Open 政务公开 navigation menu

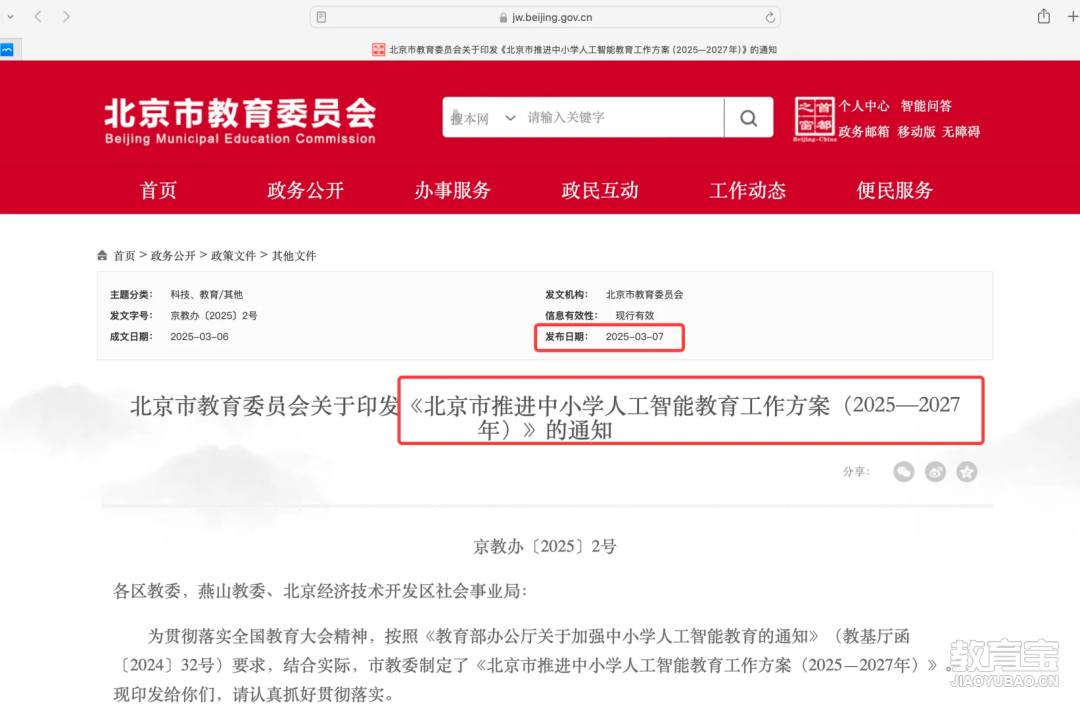coord(306,190)
